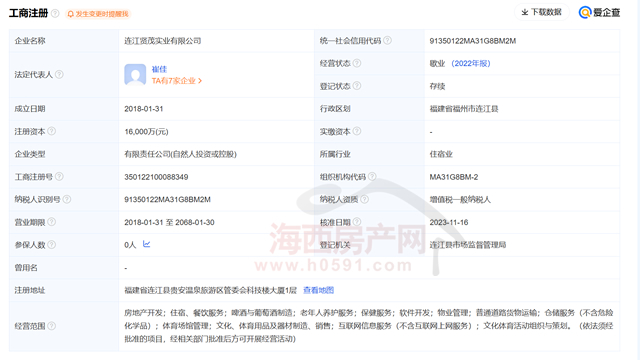Click the organization code MA31G8BM-2
Image resolution: width=640 pixels, height=360 pixels.
pos(454,177)
